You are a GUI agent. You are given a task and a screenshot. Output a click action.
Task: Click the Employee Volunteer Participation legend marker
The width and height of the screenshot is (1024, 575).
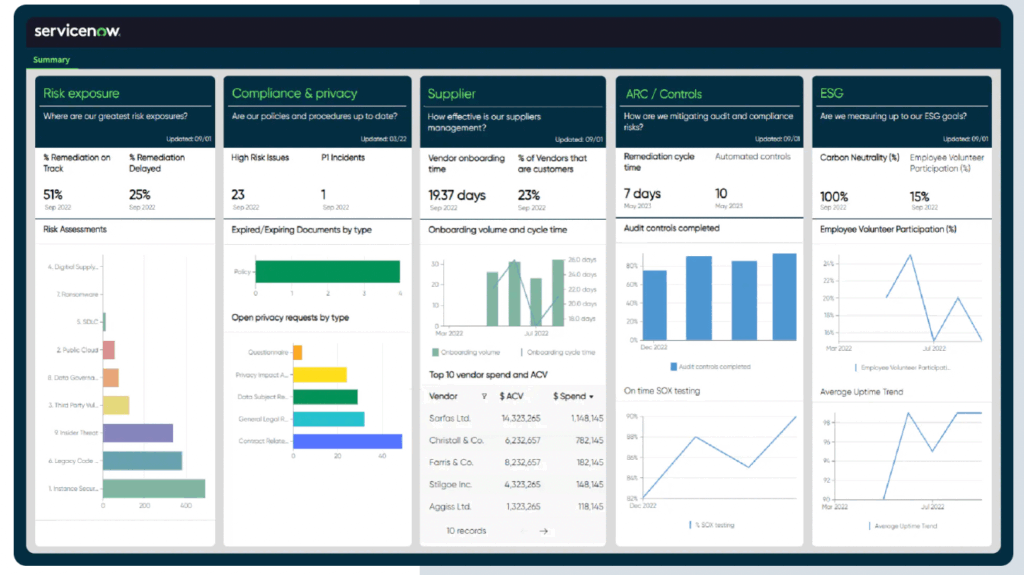pos(855,367)
